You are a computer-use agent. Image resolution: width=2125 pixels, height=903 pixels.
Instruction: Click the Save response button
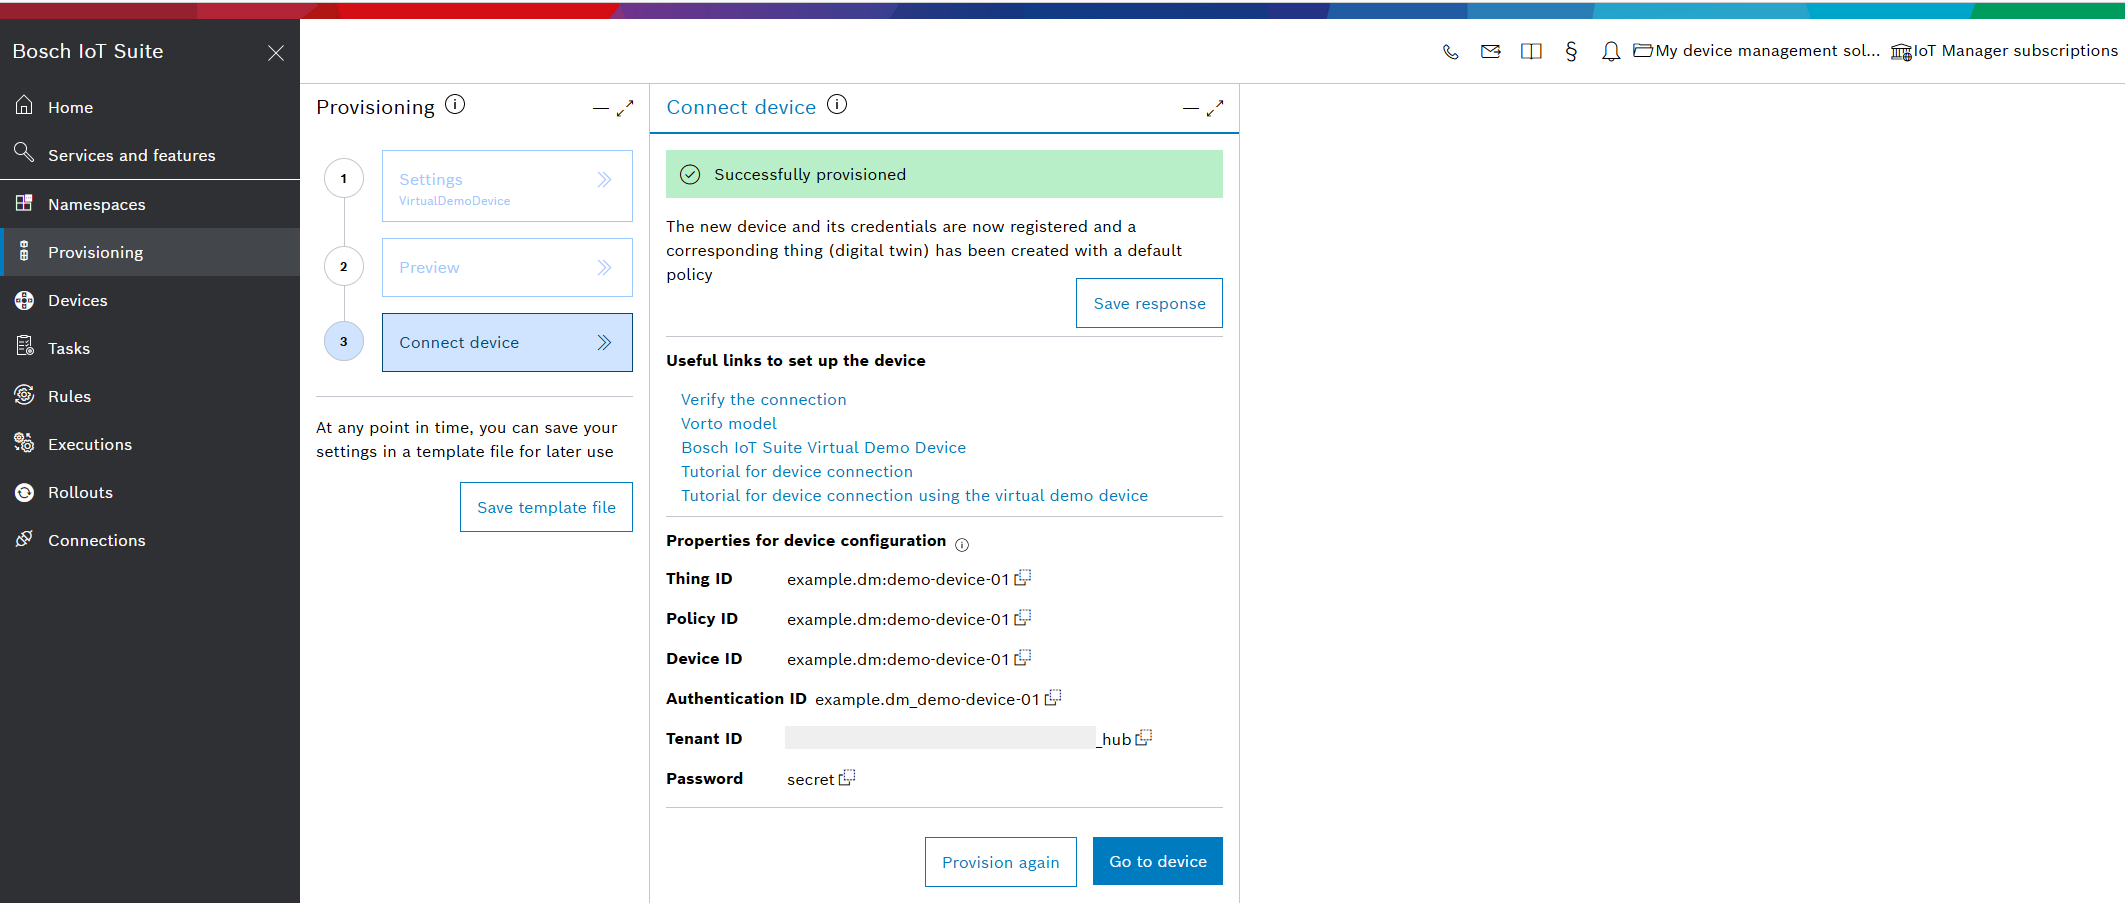[1149, 303]
